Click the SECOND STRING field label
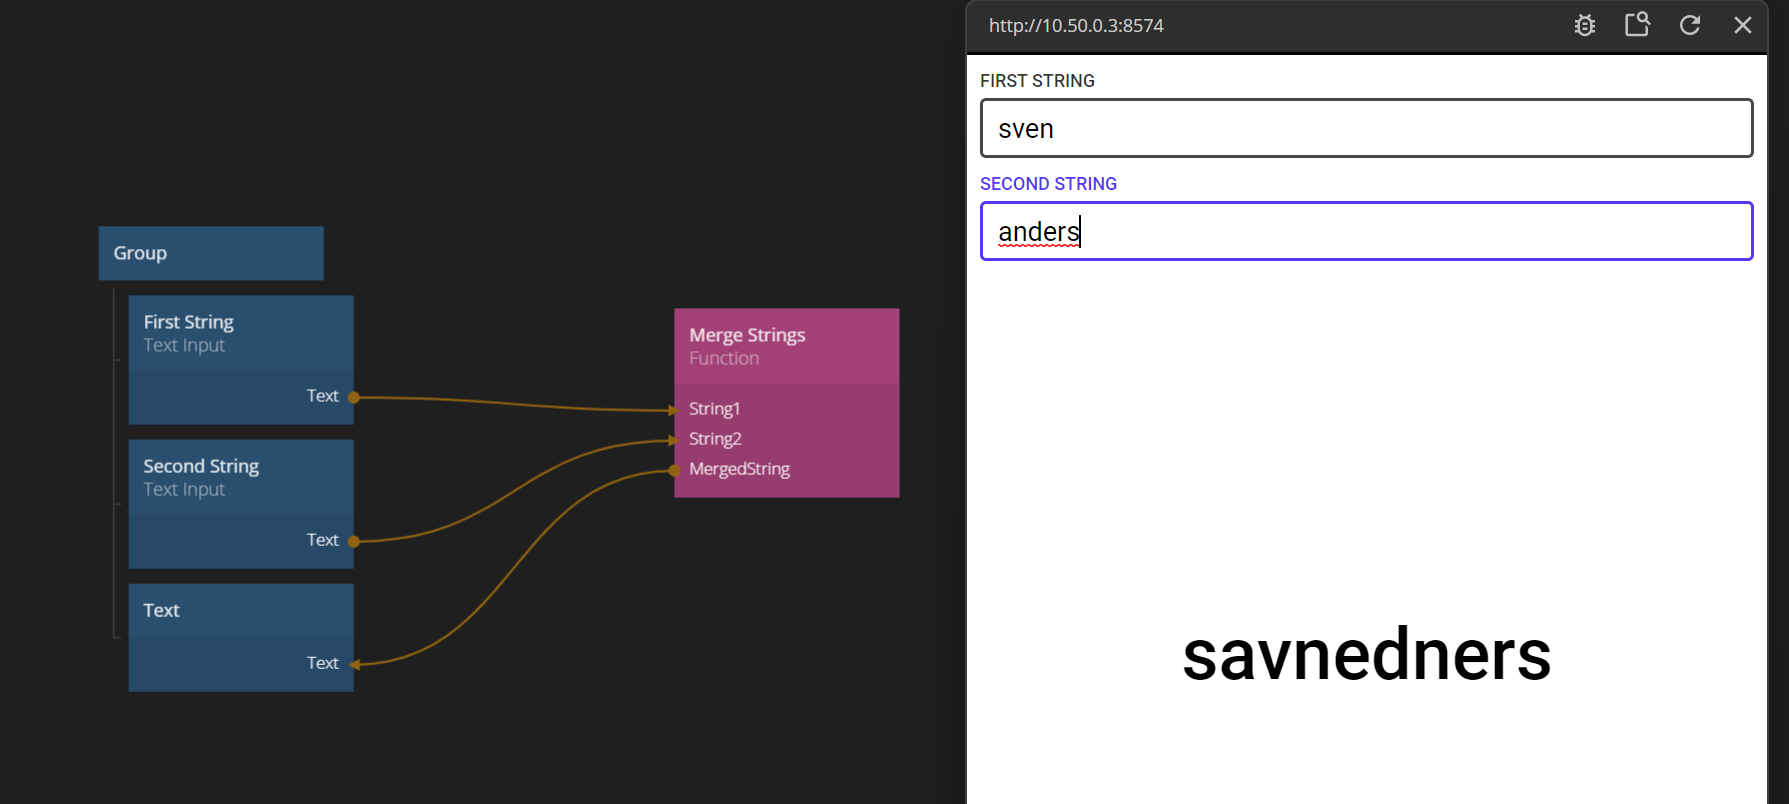1789x804 pixels. pos(1048,184)
